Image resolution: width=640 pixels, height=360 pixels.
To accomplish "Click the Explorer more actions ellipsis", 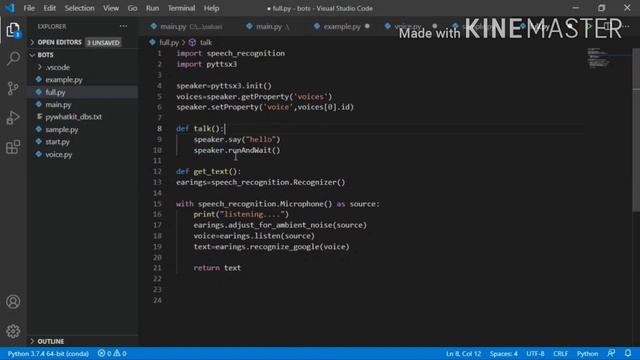I will point(123,26).
